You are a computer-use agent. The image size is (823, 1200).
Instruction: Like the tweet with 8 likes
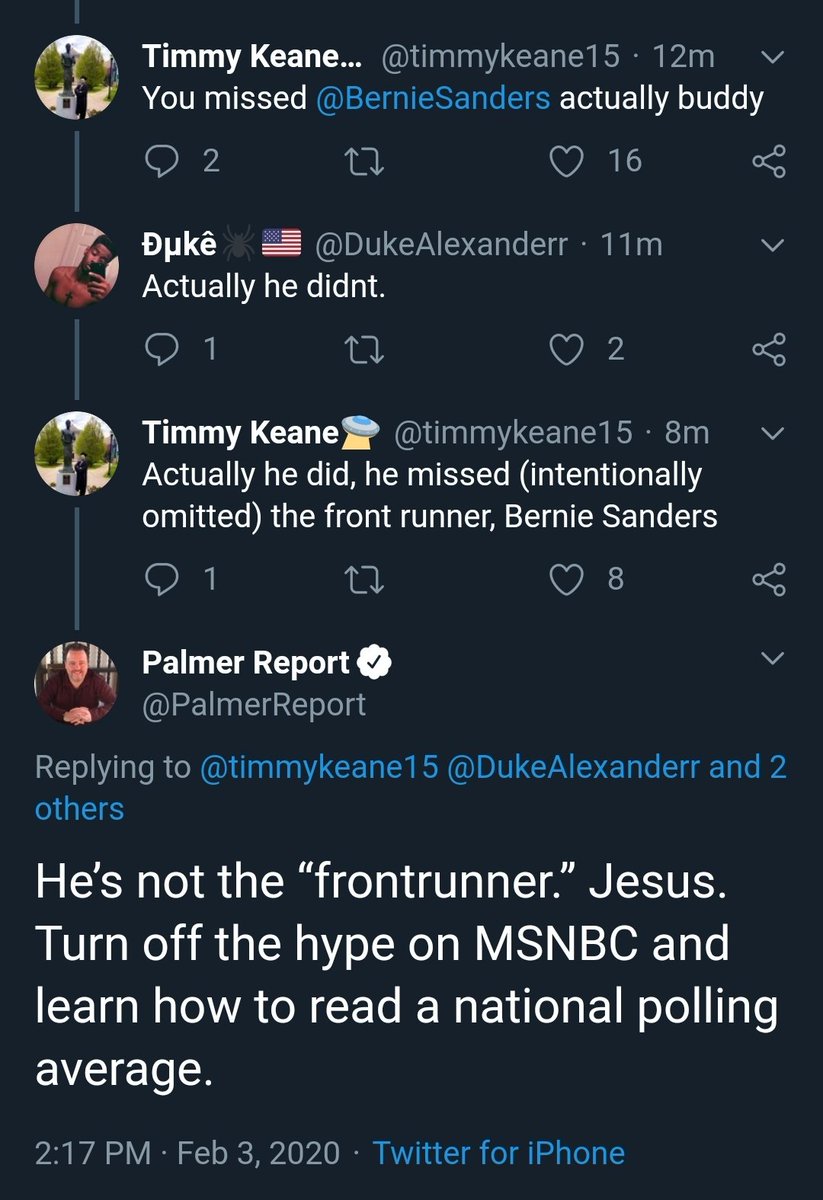pyautogui.click(x=567, y=578)
